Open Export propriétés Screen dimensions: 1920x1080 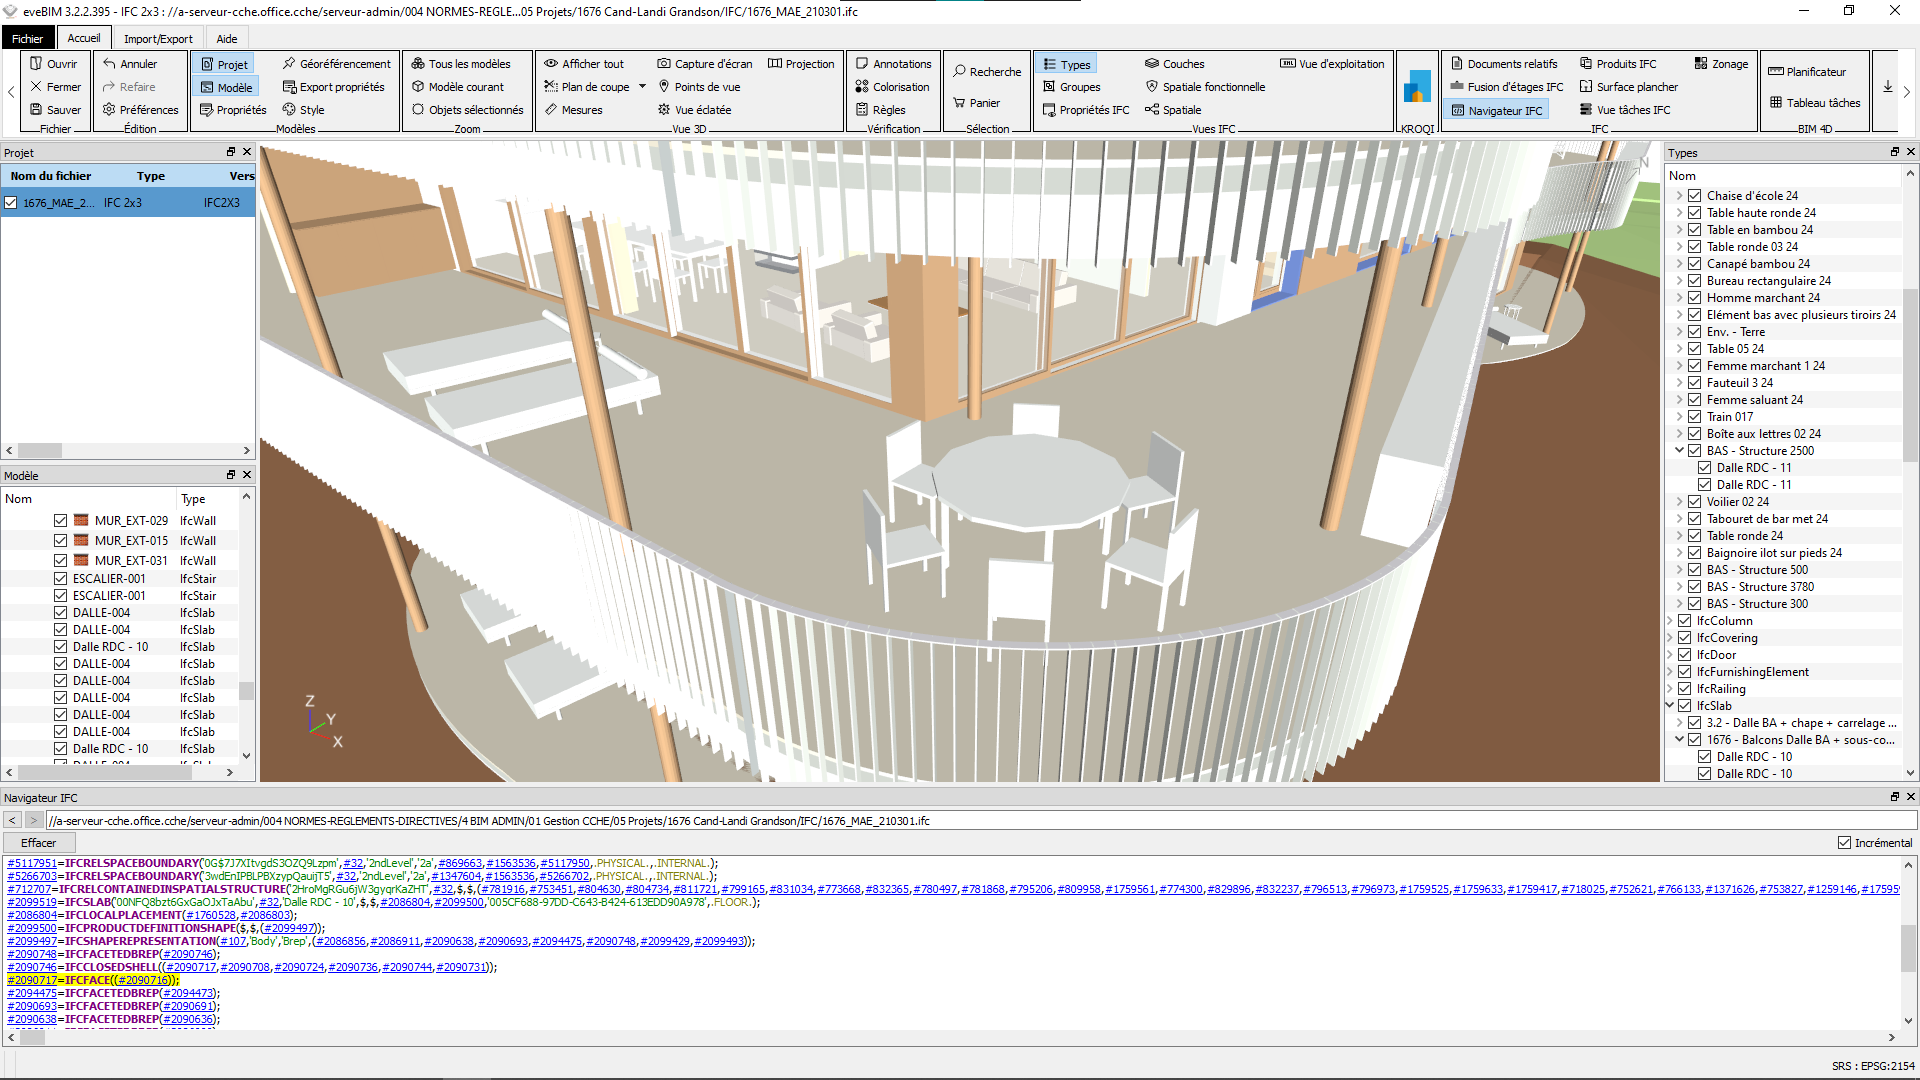pyautogui.click(x=333, y=87)
